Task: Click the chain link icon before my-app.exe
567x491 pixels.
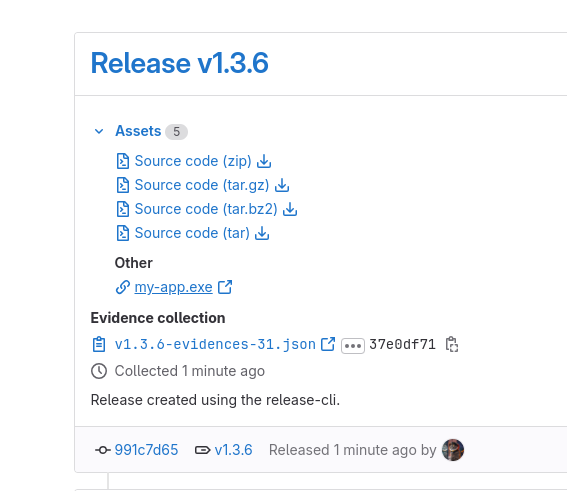Action: pyautogui.click(x=123, y=287)
